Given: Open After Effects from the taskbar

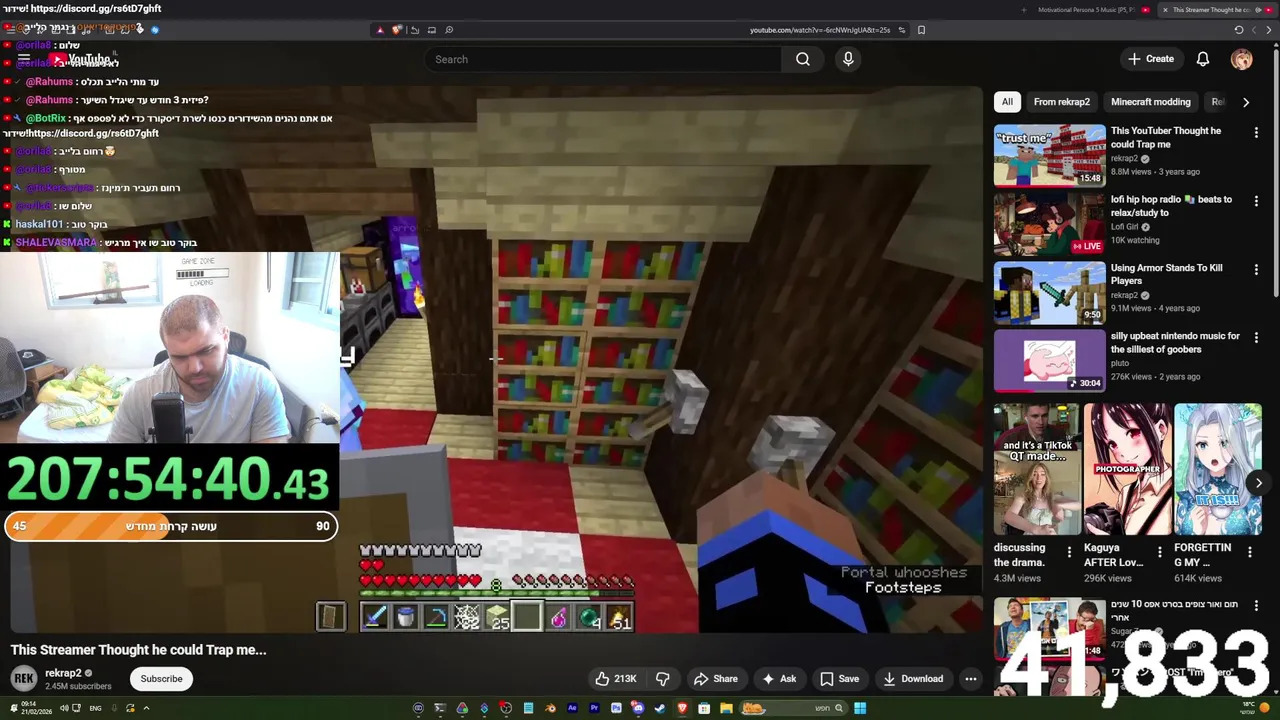Looking at the screenshot, I should coord(572,708).
